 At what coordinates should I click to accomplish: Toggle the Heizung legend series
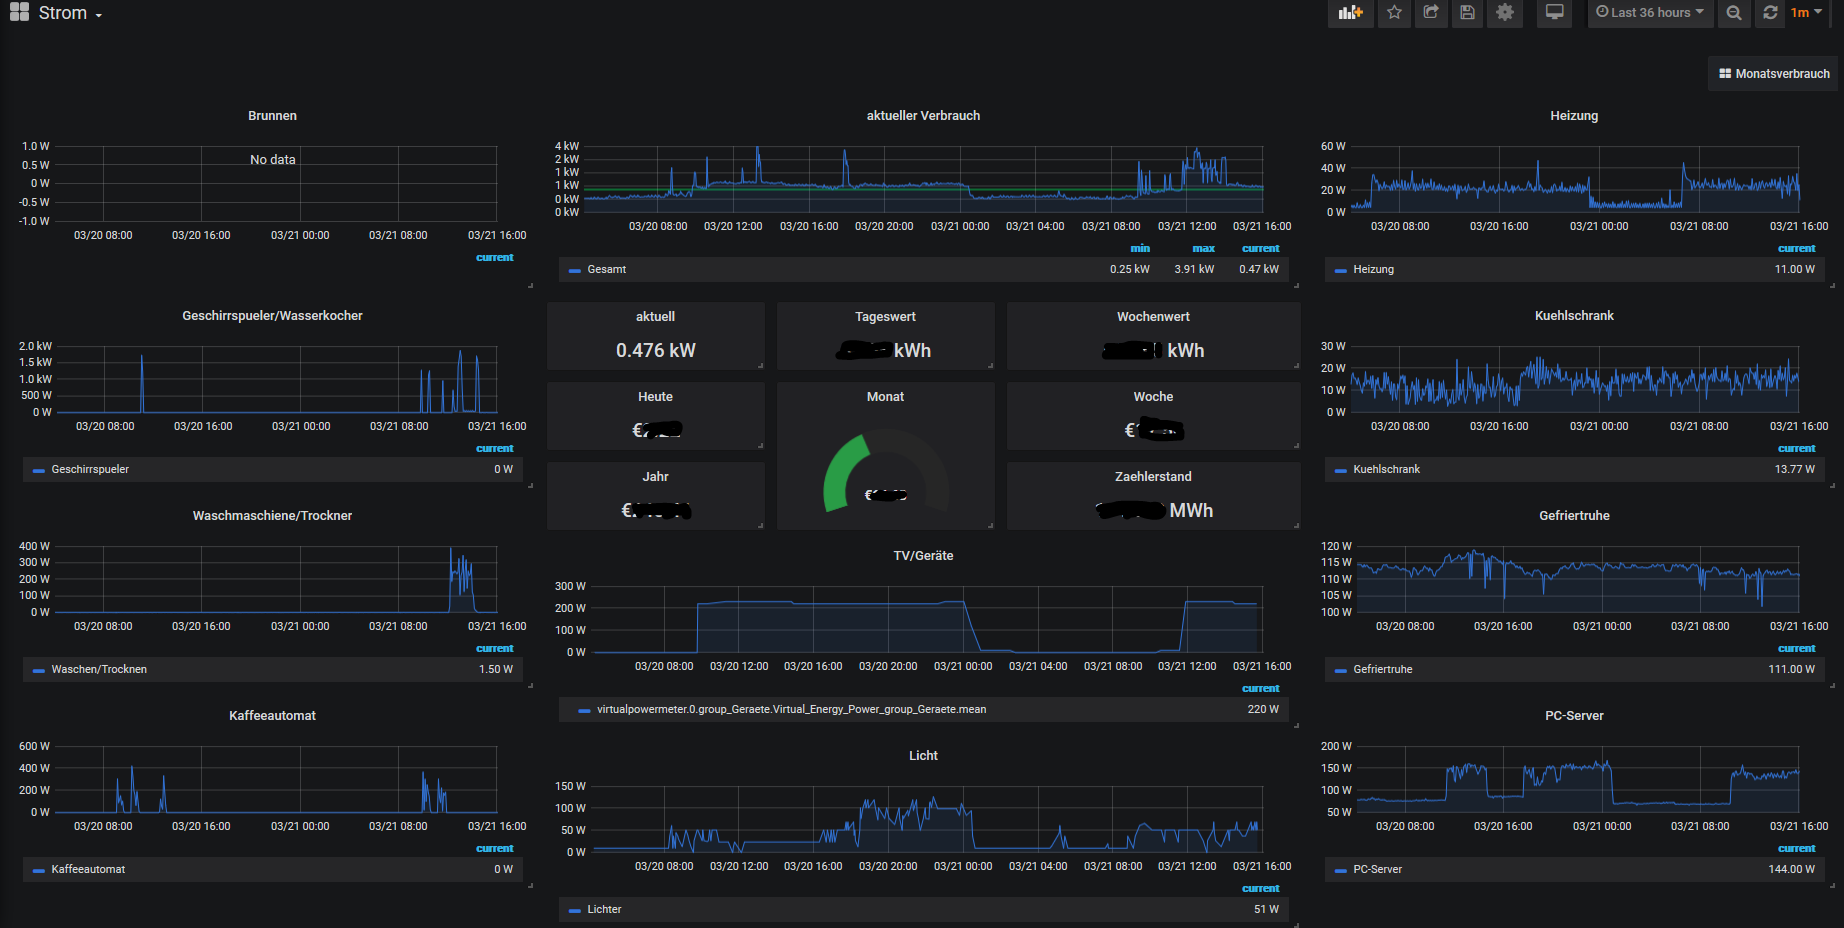click(x=1373, y=269)
